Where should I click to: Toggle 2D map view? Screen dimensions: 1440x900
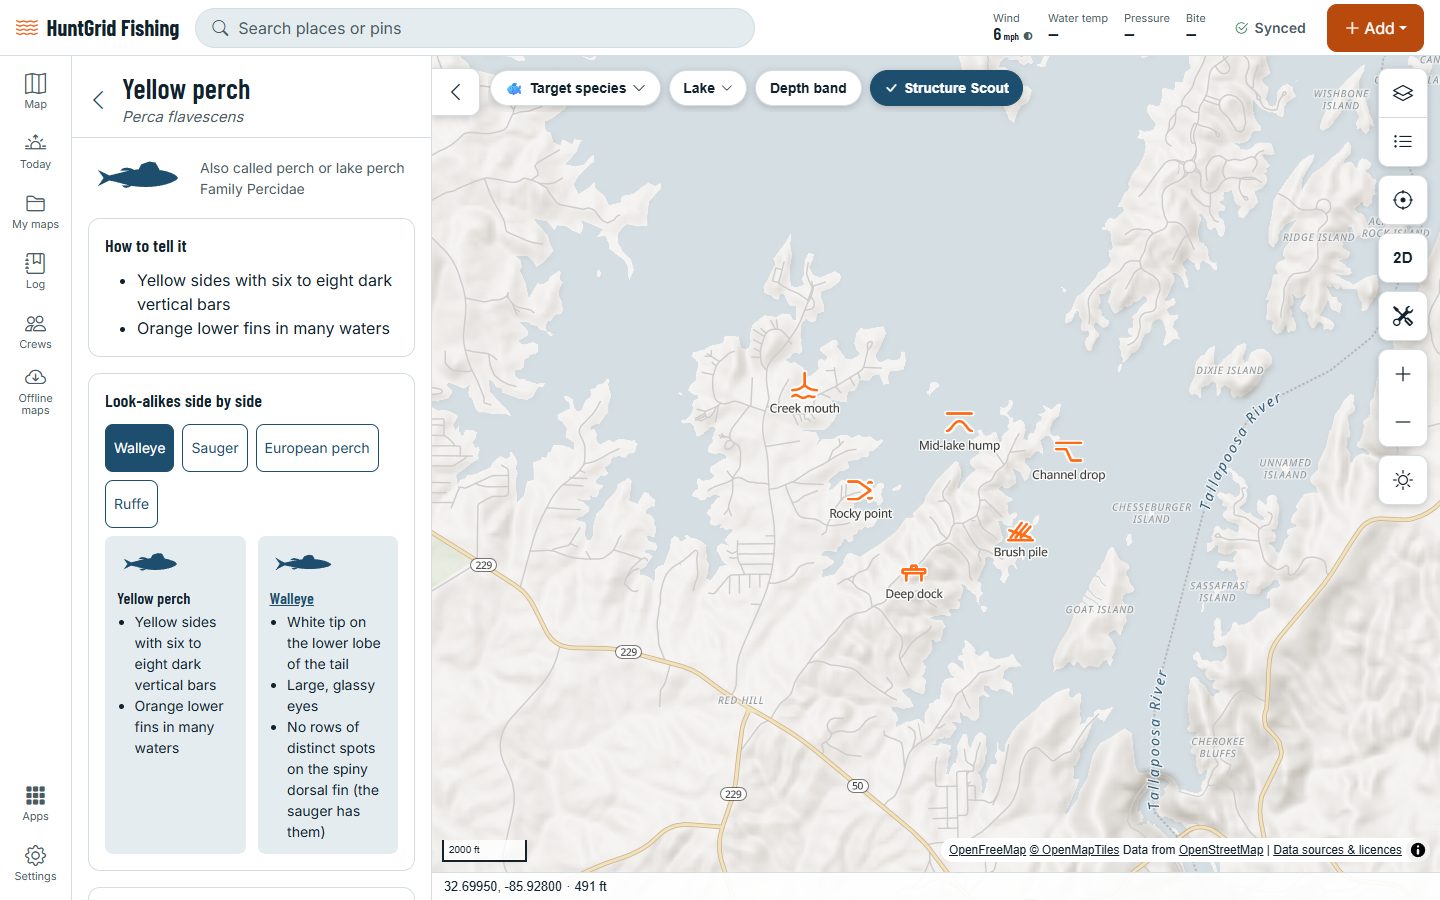click(x=1403, y=258)
